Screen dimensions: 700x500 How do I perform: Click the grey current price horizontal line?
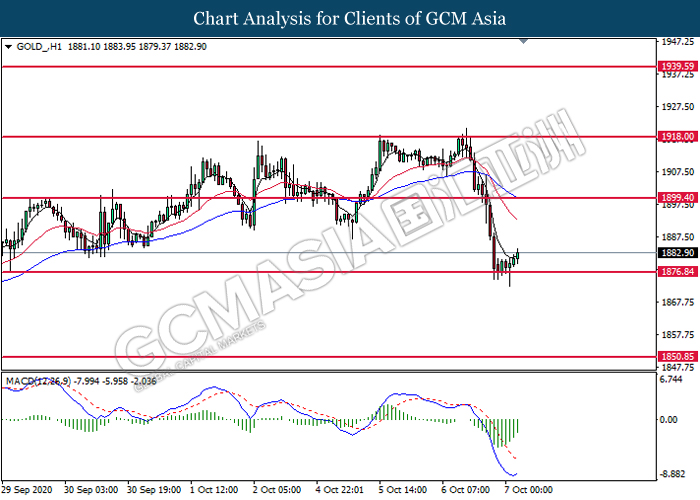click(x=329, y=253)
